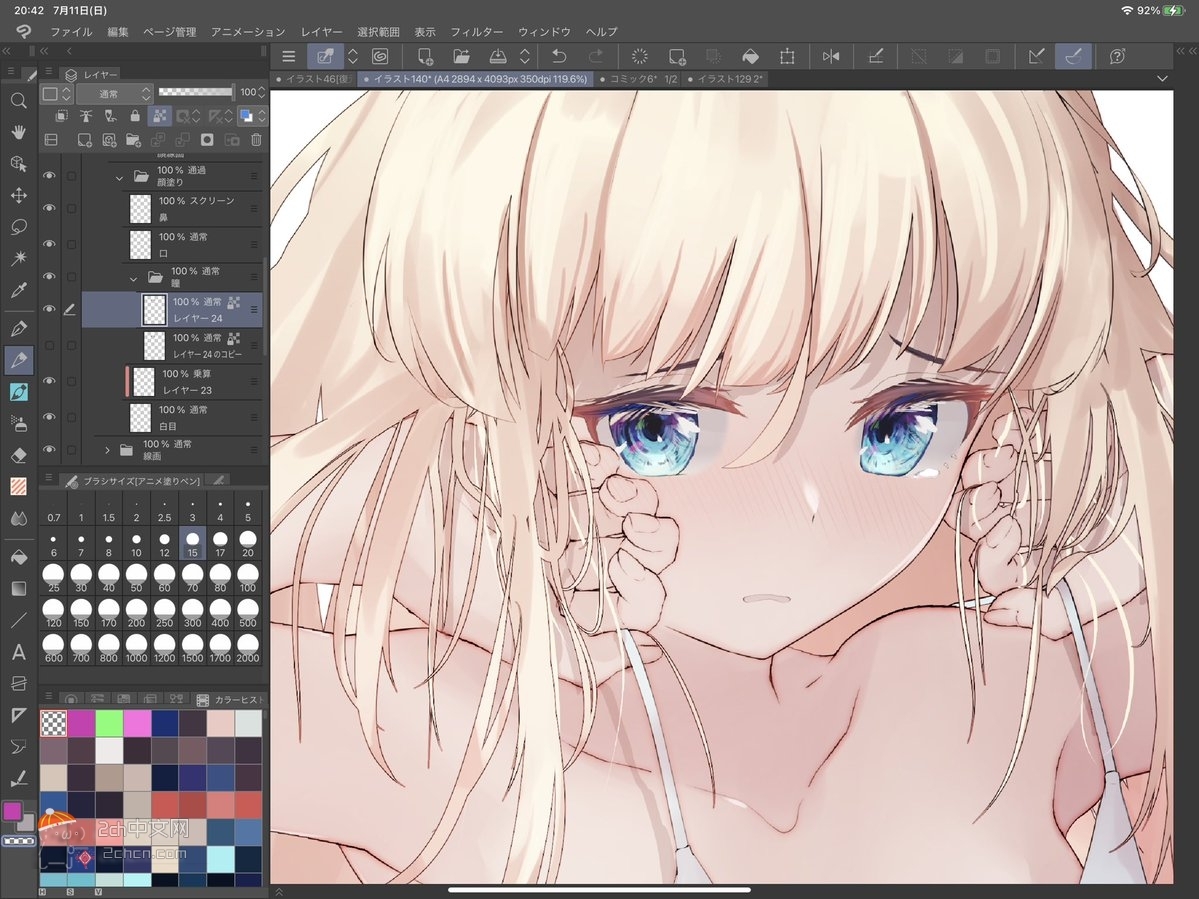Collapse the 瞳 layer folder

click(x=134, y=277)
